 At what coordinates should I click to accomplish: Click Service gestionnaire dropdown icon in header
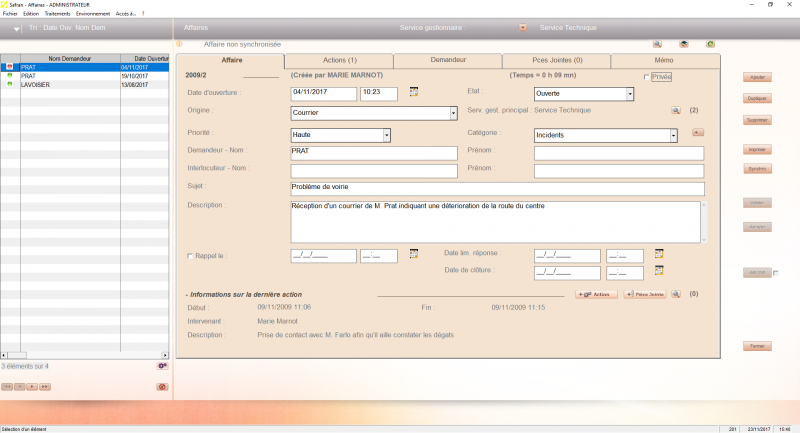[x=523, y=28]
